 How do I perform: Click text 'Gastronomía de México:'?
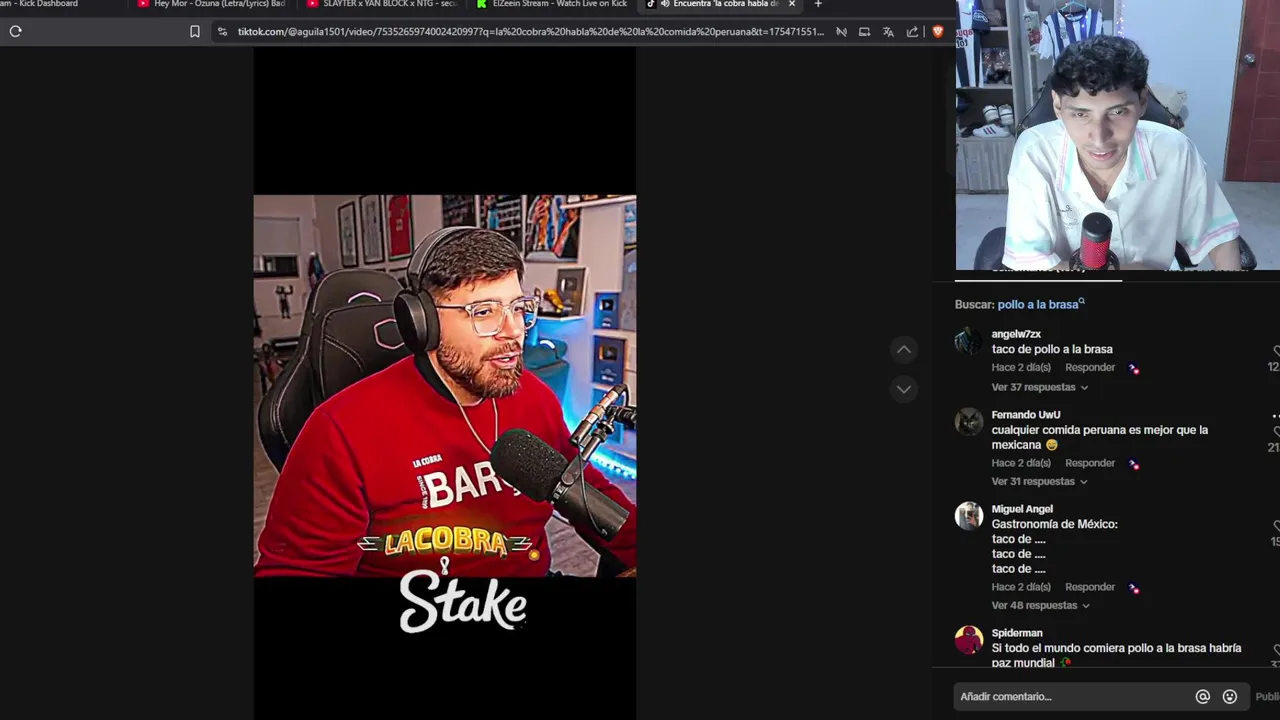click(1054, 525)
